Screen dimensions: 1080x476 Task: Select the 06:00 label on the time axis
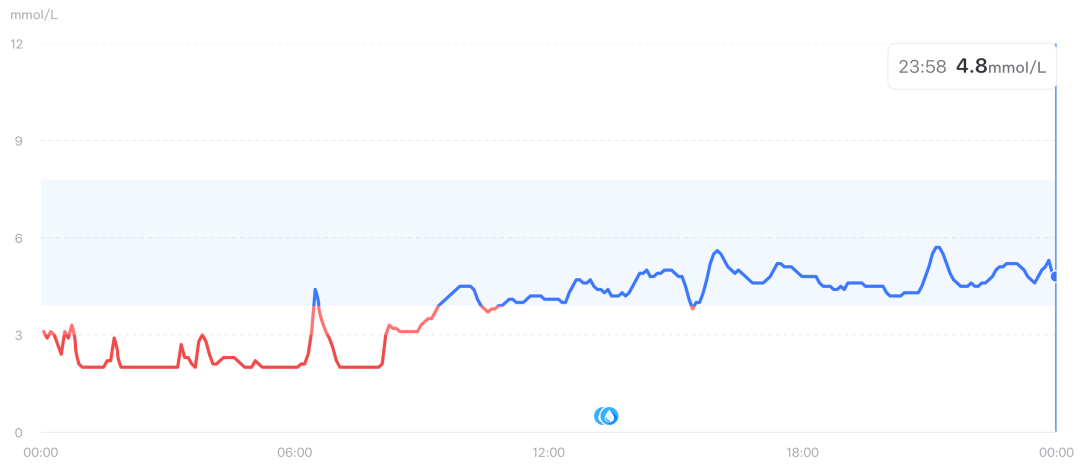(x=294, y=453)
